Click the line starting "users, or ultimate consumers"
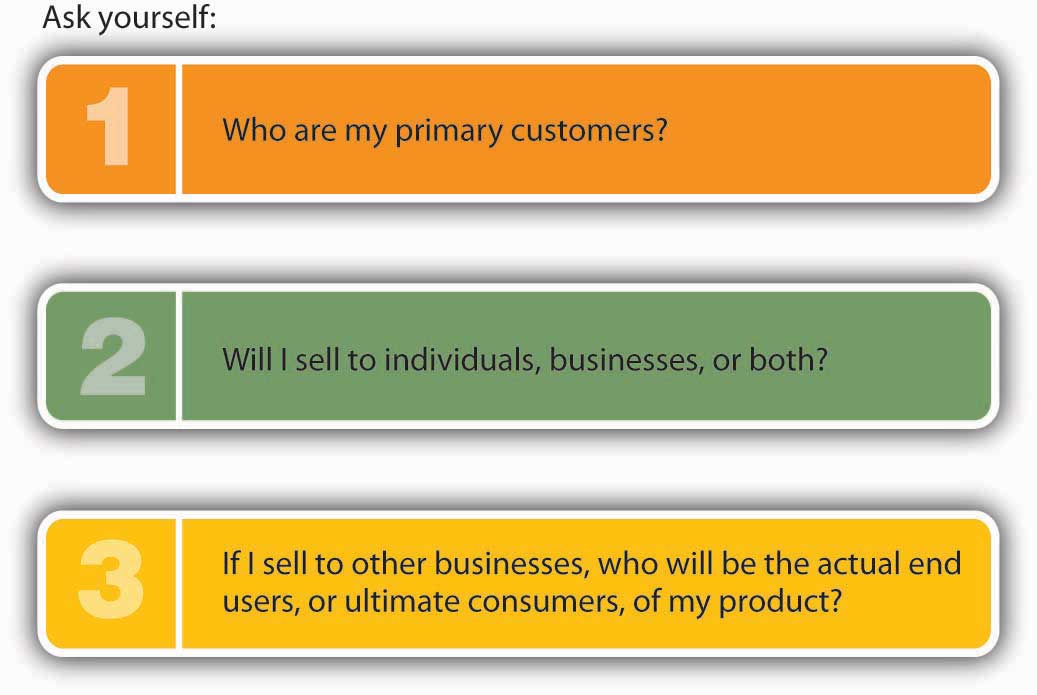 coord(532,602)
